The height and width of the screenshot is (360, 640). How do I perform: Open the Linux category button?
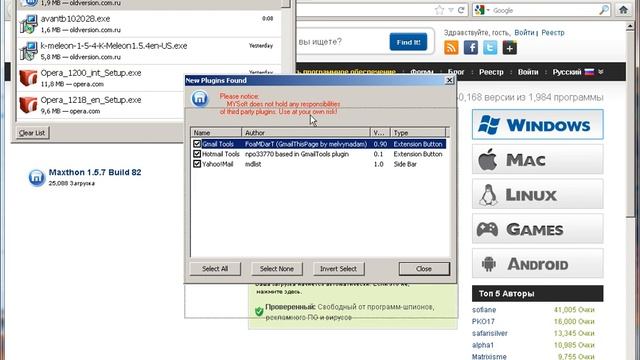click(x=538, y=194)
